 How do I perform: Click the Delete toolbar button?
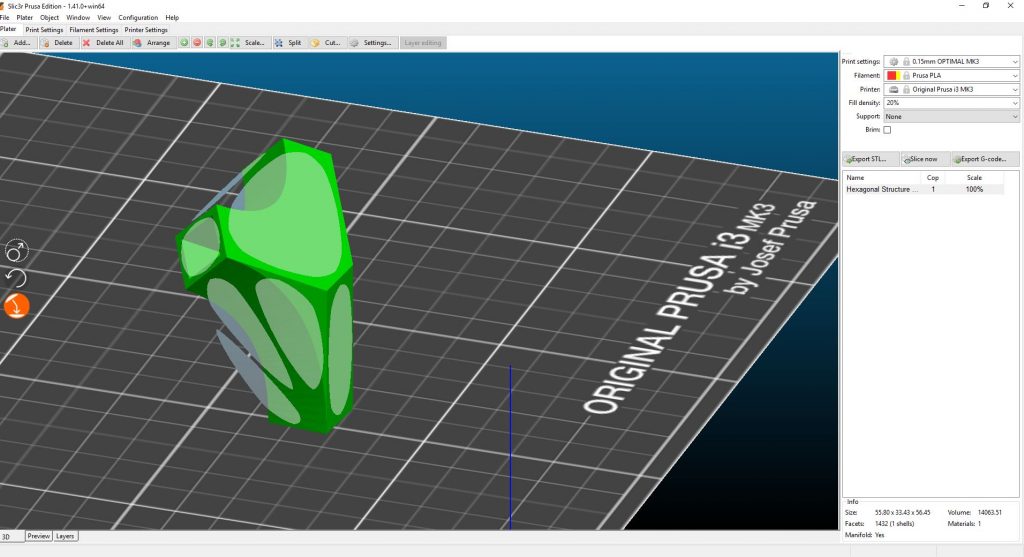[x=58, y=42]
